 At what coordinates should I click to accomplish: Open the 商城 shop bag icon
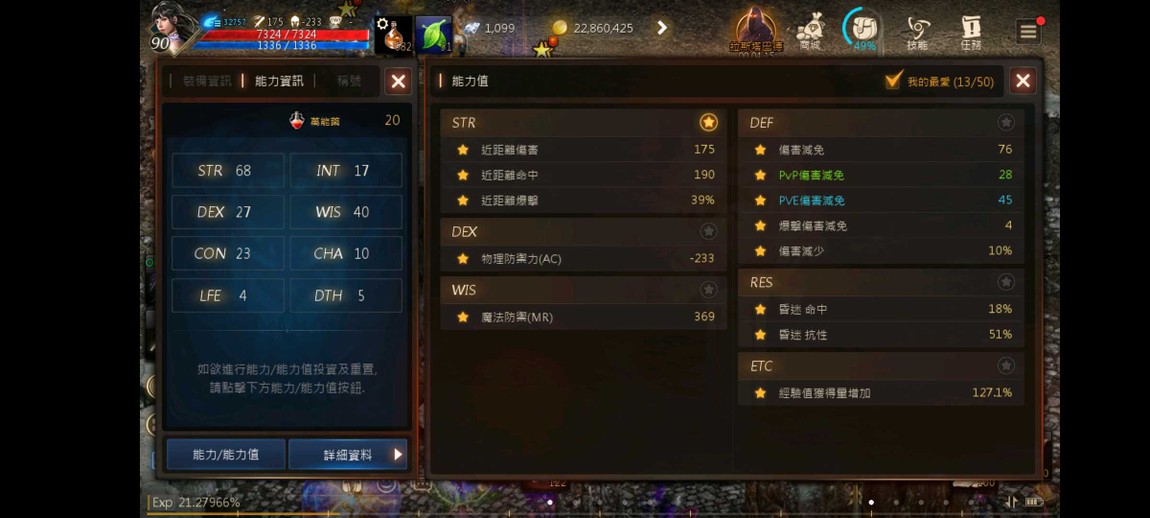[x=810, y=32]
